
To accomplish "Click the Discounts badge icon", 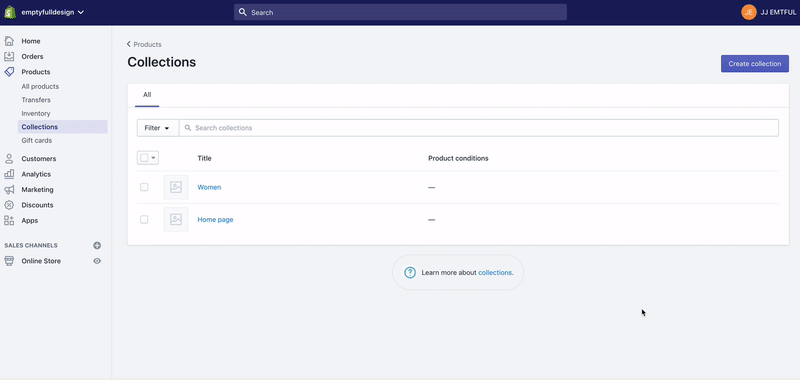I will point(9,205).
